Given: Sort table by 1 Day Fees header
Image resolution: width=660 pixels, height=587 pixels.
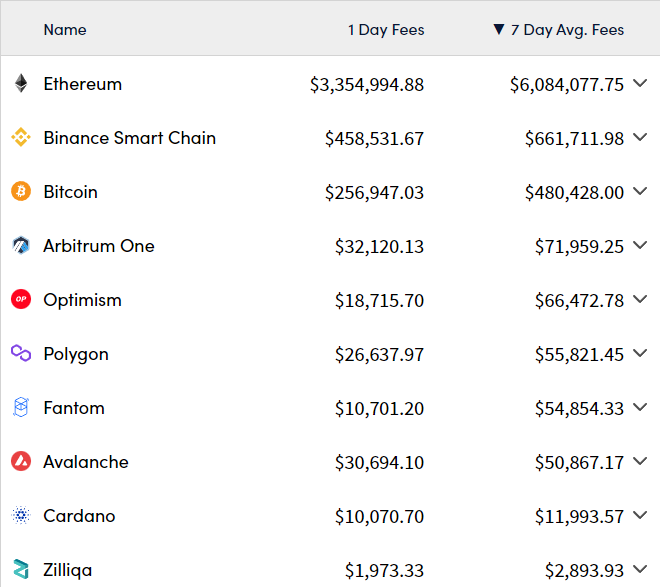Looking at the screenshot, I should click(x=386, y=30).
